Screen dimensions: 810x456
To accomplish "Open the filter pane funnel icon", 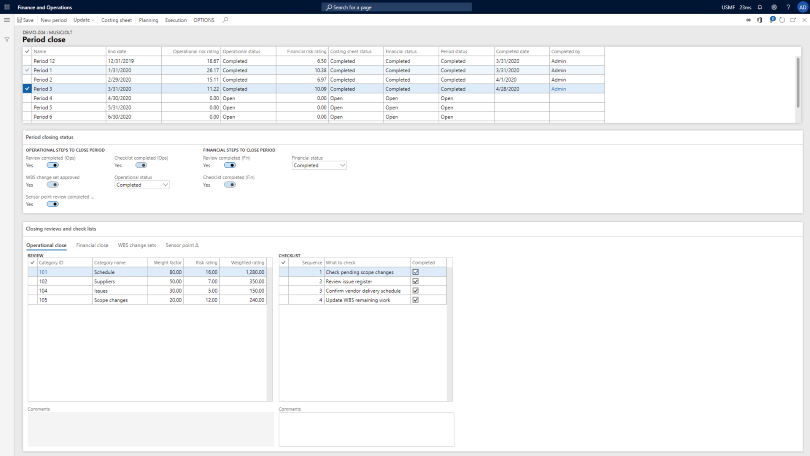I will click(x=7, y=39).
